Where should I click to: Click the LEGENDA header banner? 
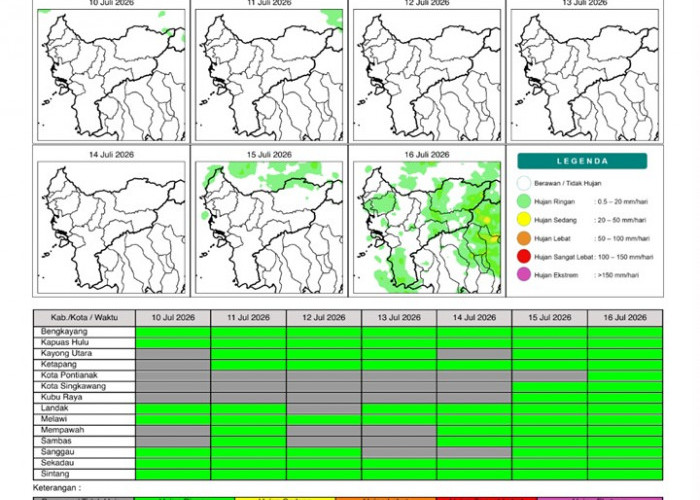point(582,161)
